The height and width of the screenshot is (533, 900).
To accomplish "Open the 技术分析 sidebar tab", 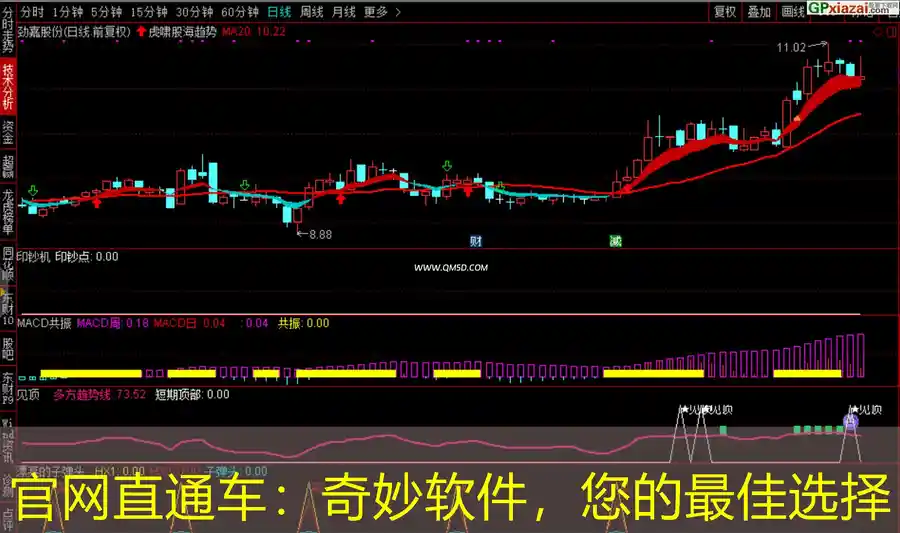I will pyautogui.click(x=7, y=86).
